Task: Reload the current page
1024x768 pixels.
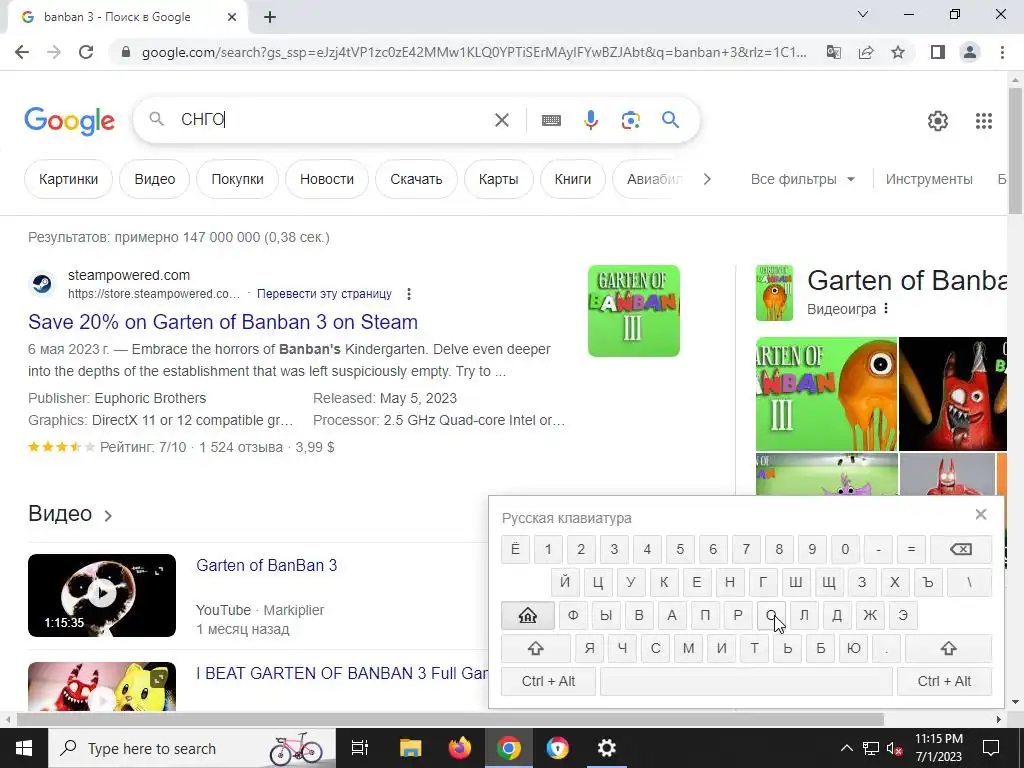Action: pyautogui.click(x=86, y=52)
